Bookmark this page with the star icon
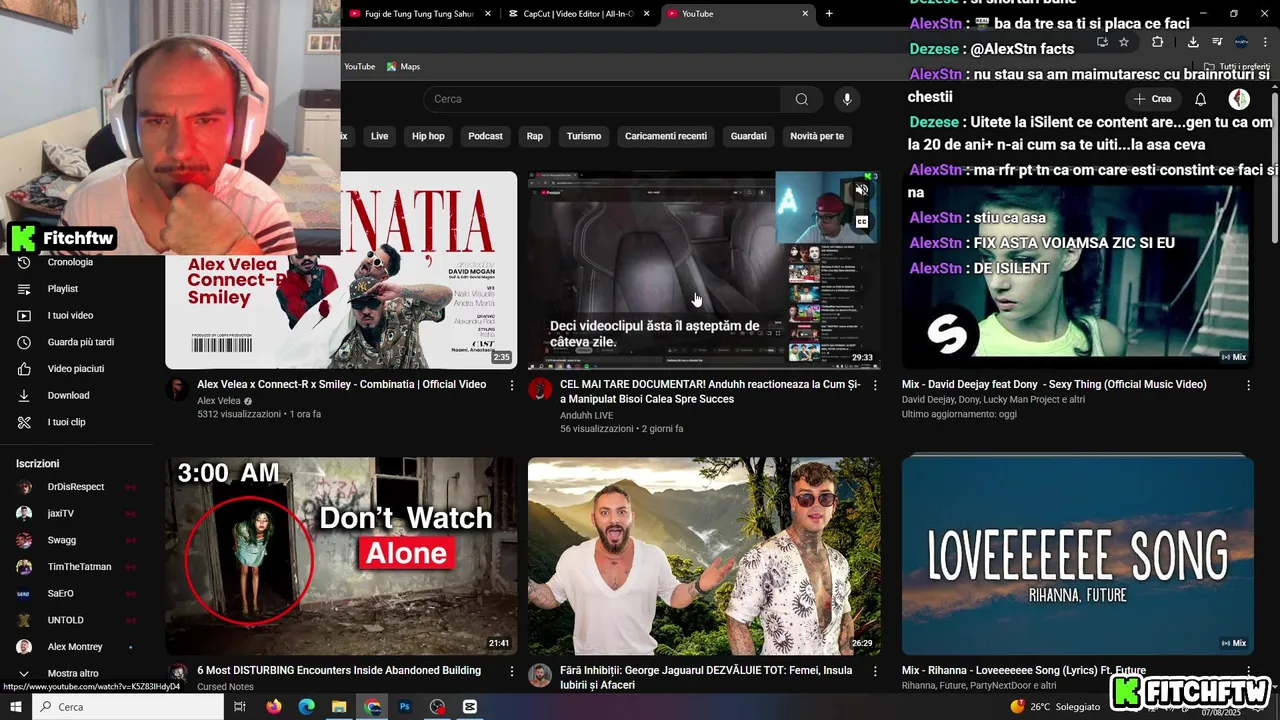Screen dimensions: 1280x720 (x=1124, y=42)
